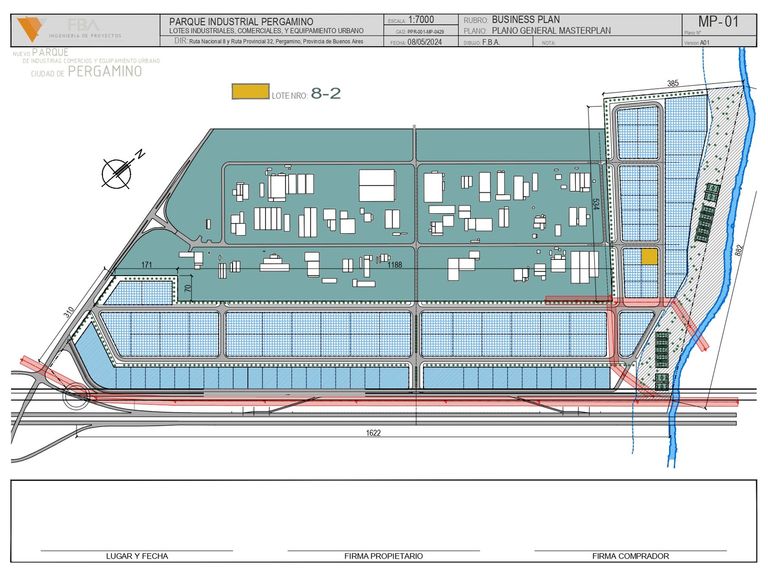This screenshot has height=576, width=768.
Task: Click the dimension label '385'
Action: click(673, 84)
